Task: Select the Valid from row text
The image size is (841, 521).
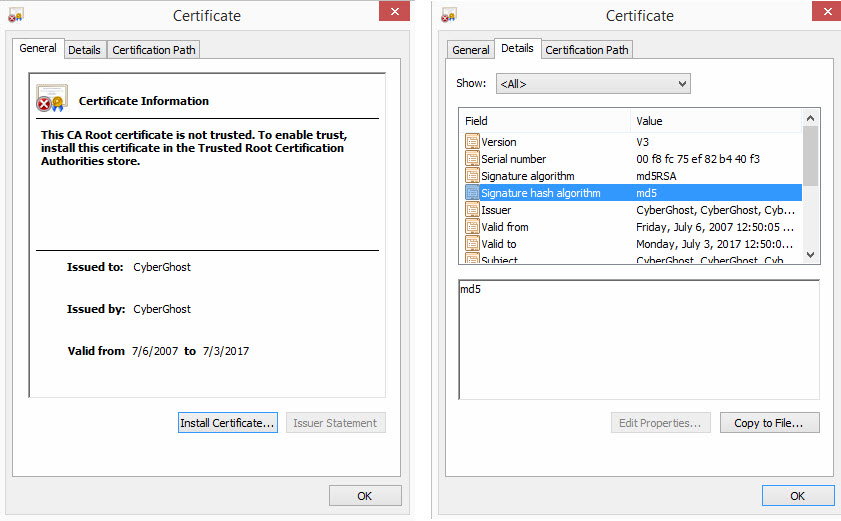Action: (505, 227)
